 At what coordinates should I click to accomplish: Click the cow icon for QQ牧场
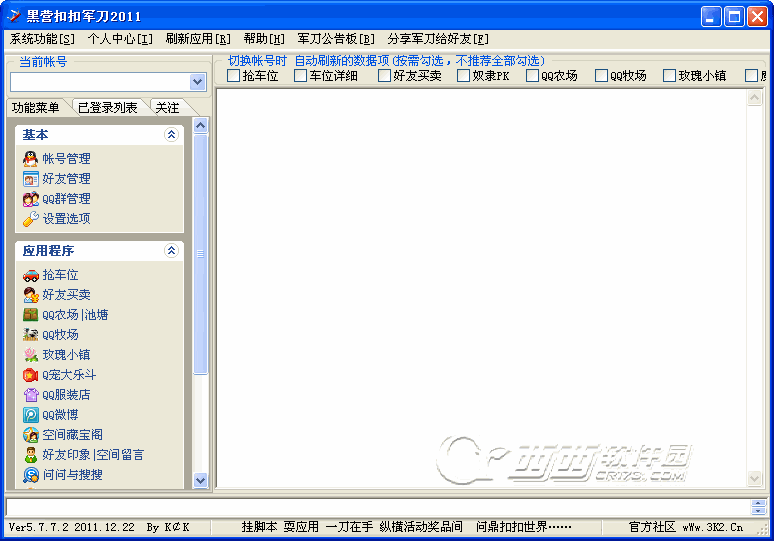(31, 335)
